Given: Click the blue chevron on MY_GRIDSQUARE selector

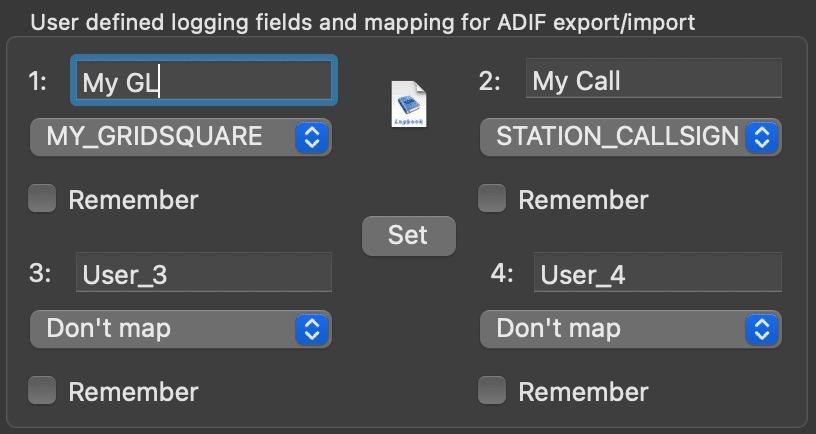Looking at the screenshot, I should click(x=312, y=137).
